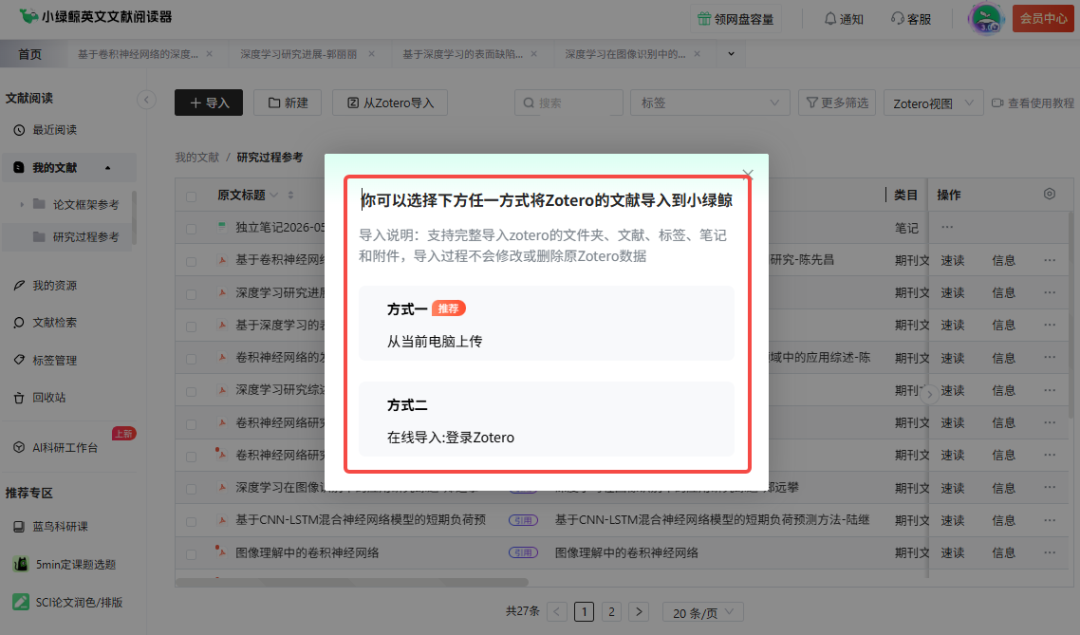This screenshot has width=1080, height=635.
Task: Check the 基于CNN-LSTM混合神经网络 row checkbox
Action: point(191,521)
